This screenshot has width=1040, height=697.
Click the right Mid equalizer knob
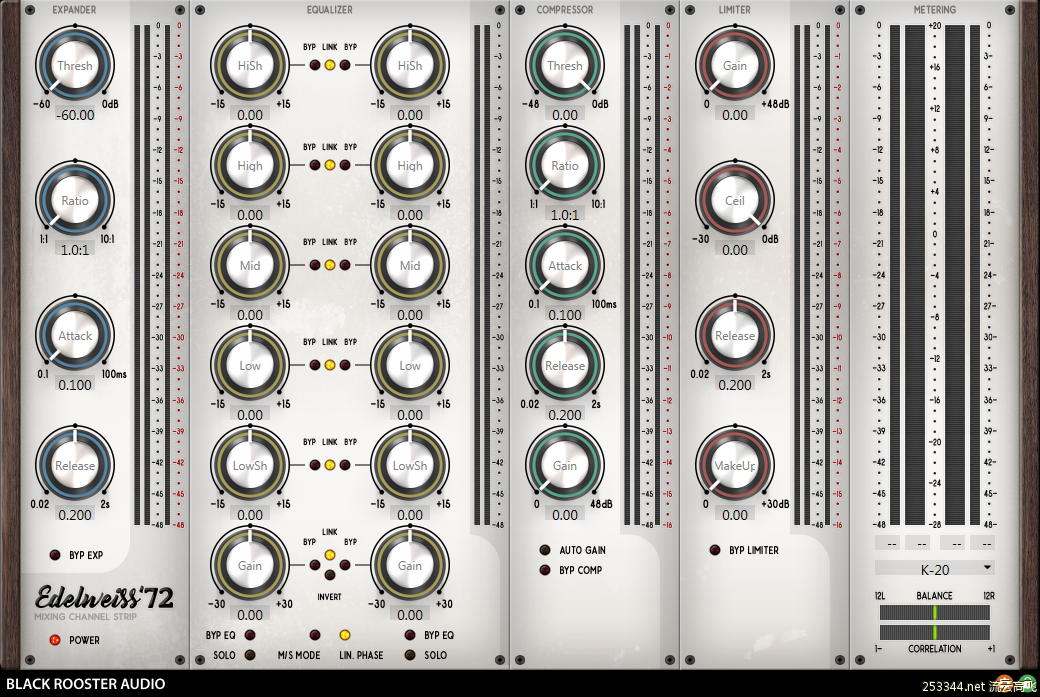(x=410, y=265)
